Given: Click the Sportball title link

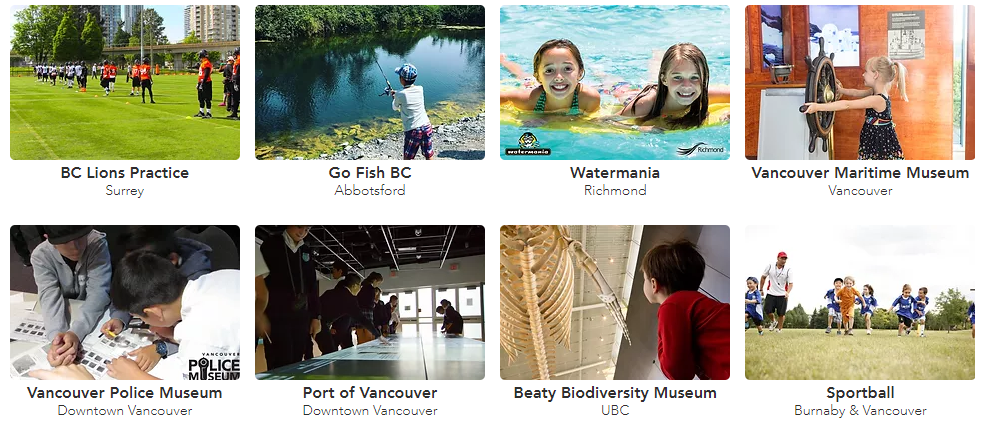Looking at the screenshot, I should (x=860, y=393).
